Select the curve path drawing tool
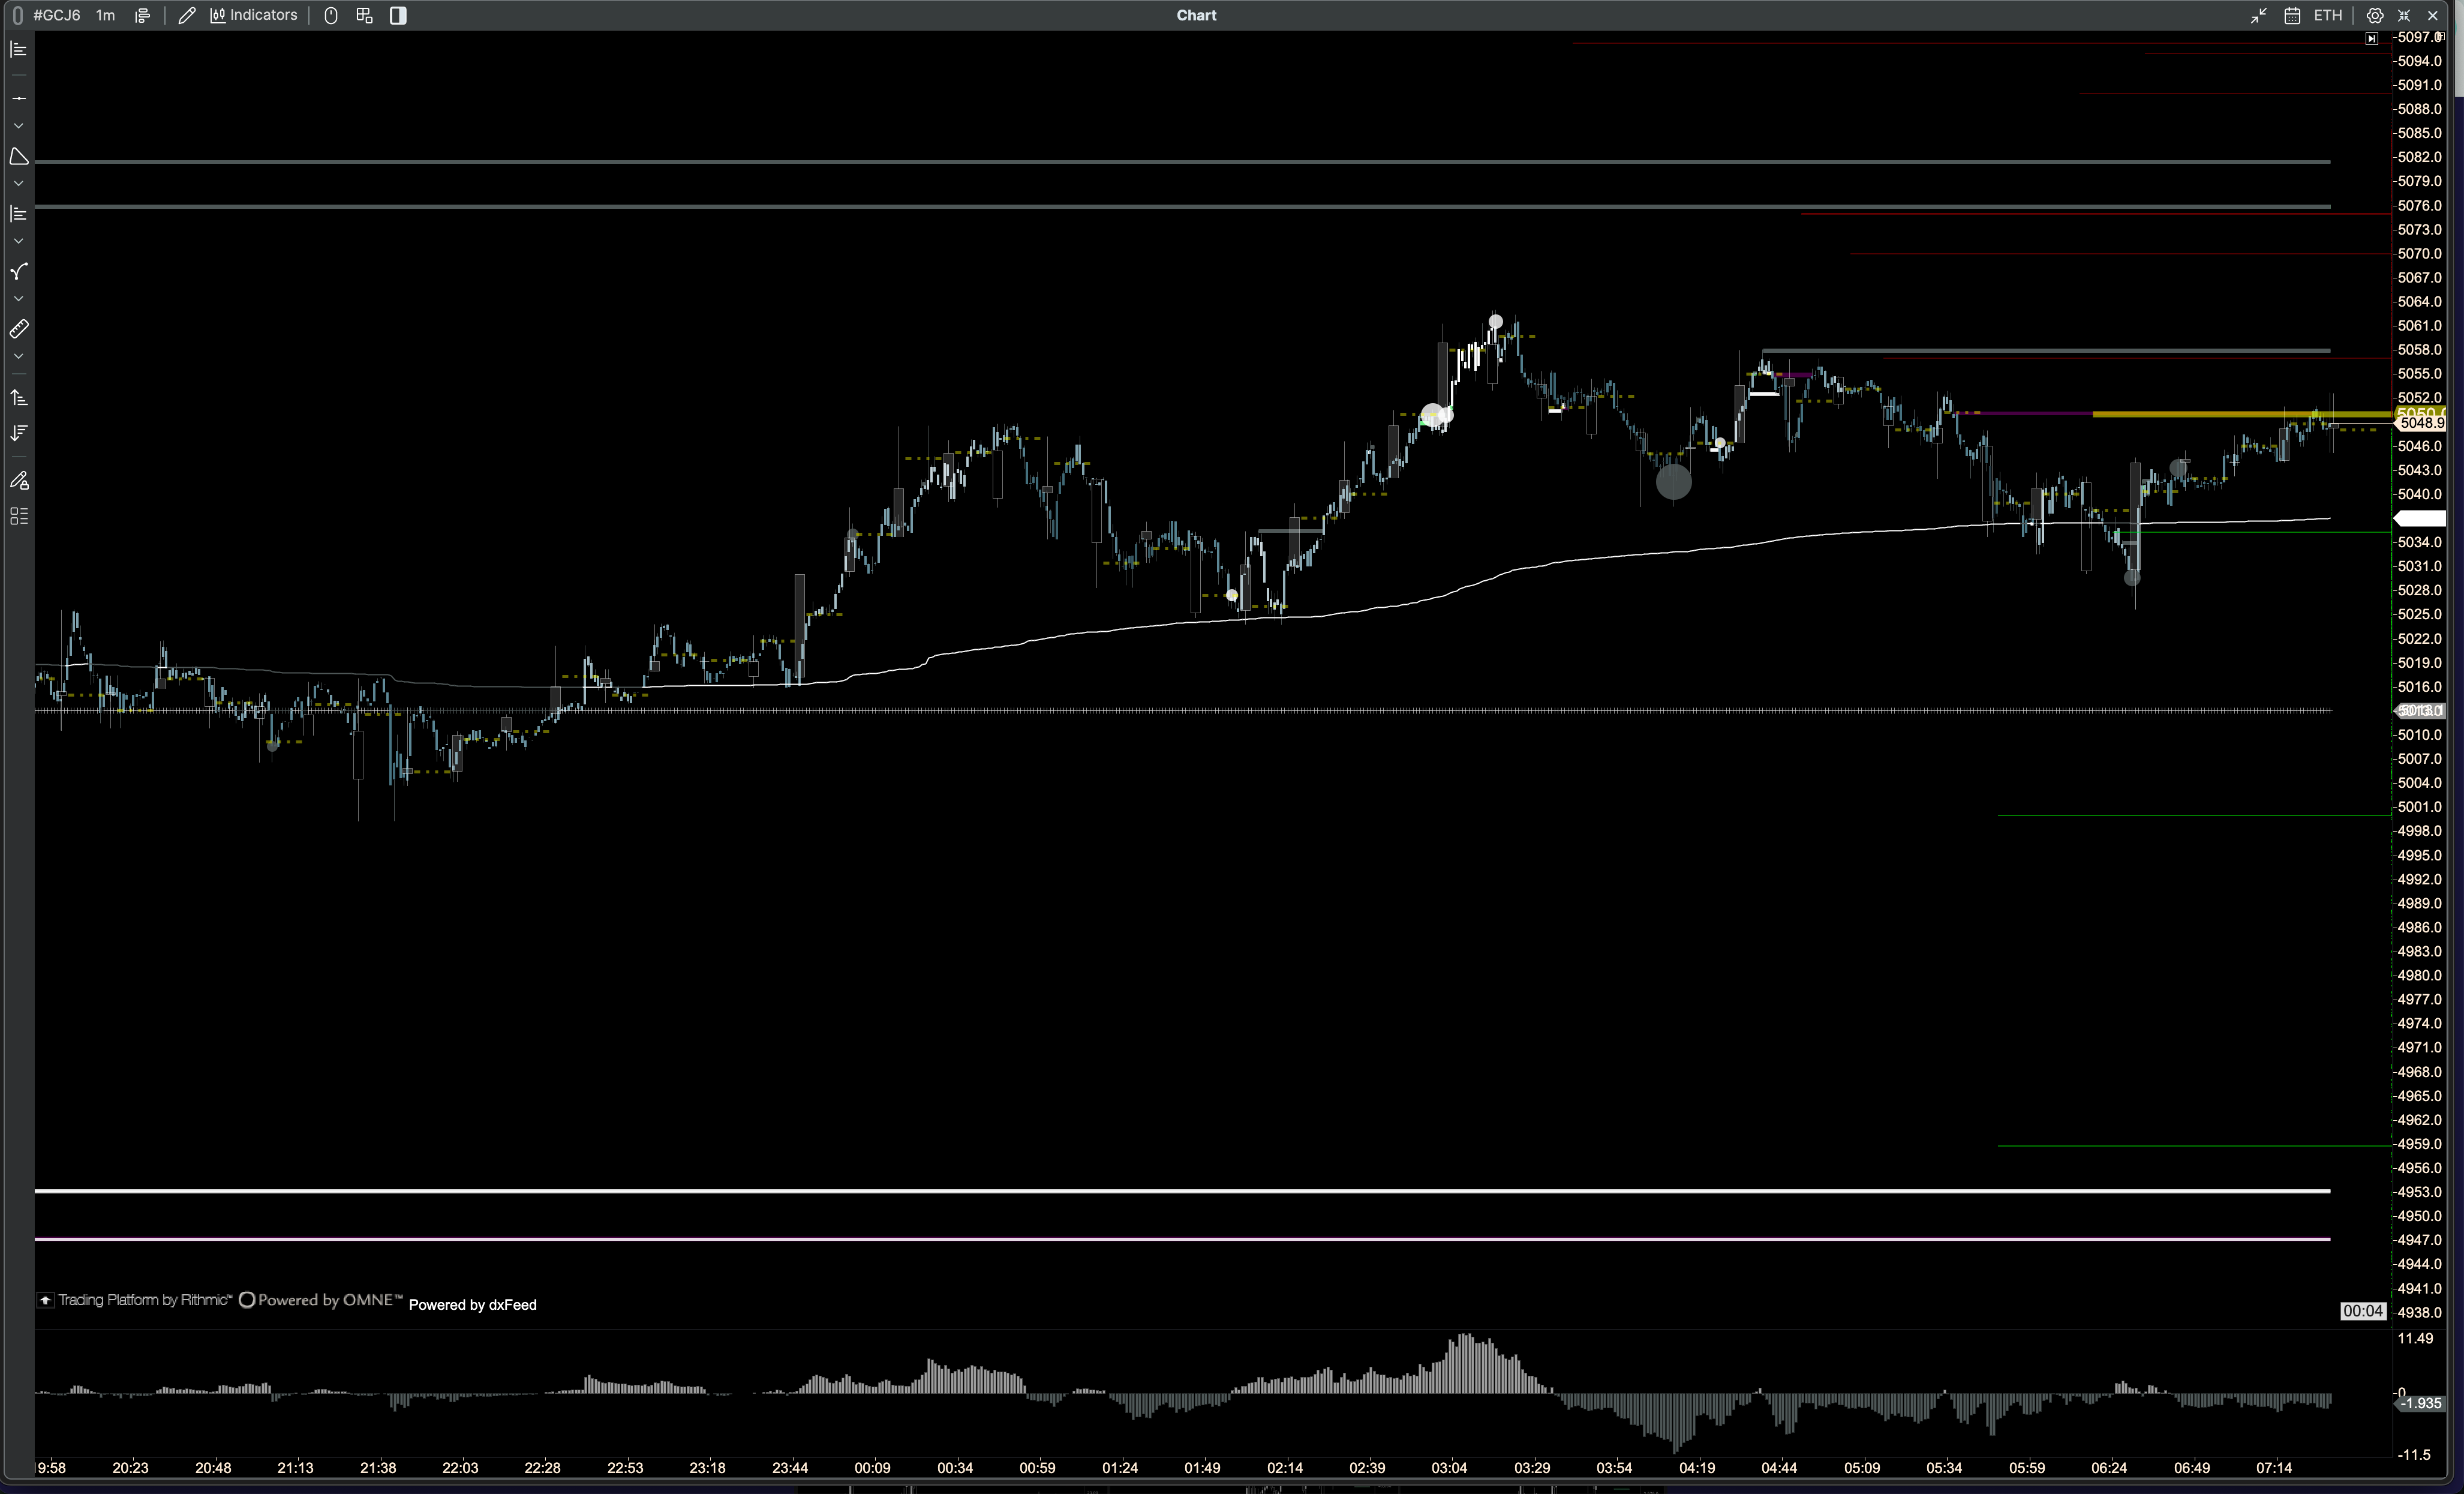The width and height of the screenshot is (2464, 1494). point(19,272)
